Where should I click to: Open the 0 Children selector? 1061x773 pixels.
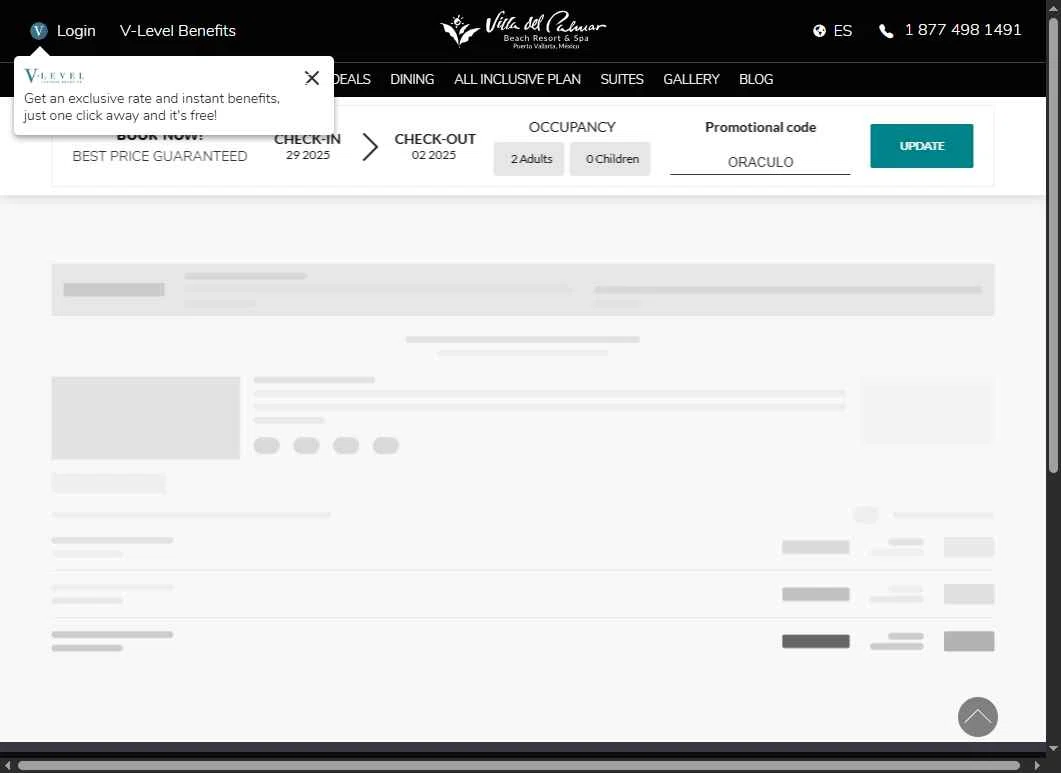tap(610, 159)
